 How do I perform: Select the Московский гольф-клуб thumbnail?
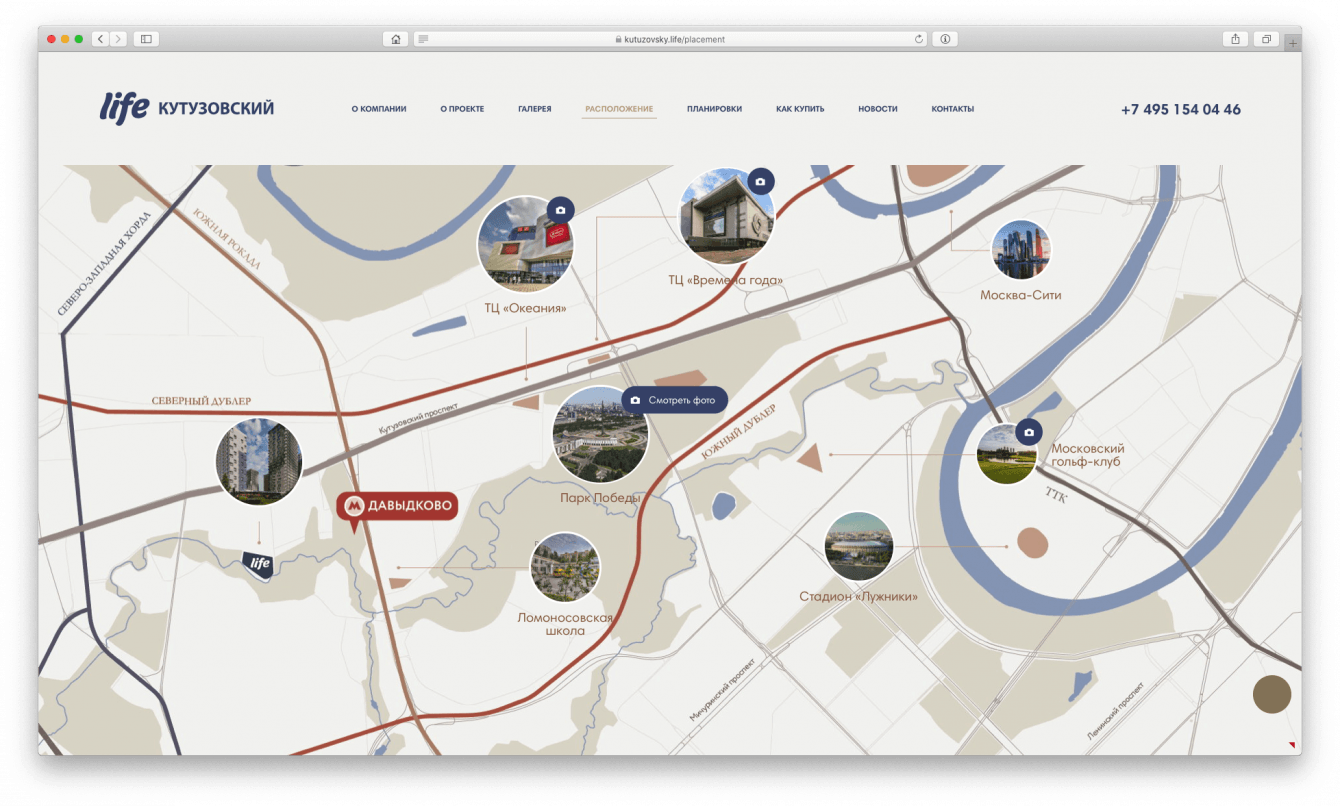pos(1006,455)
